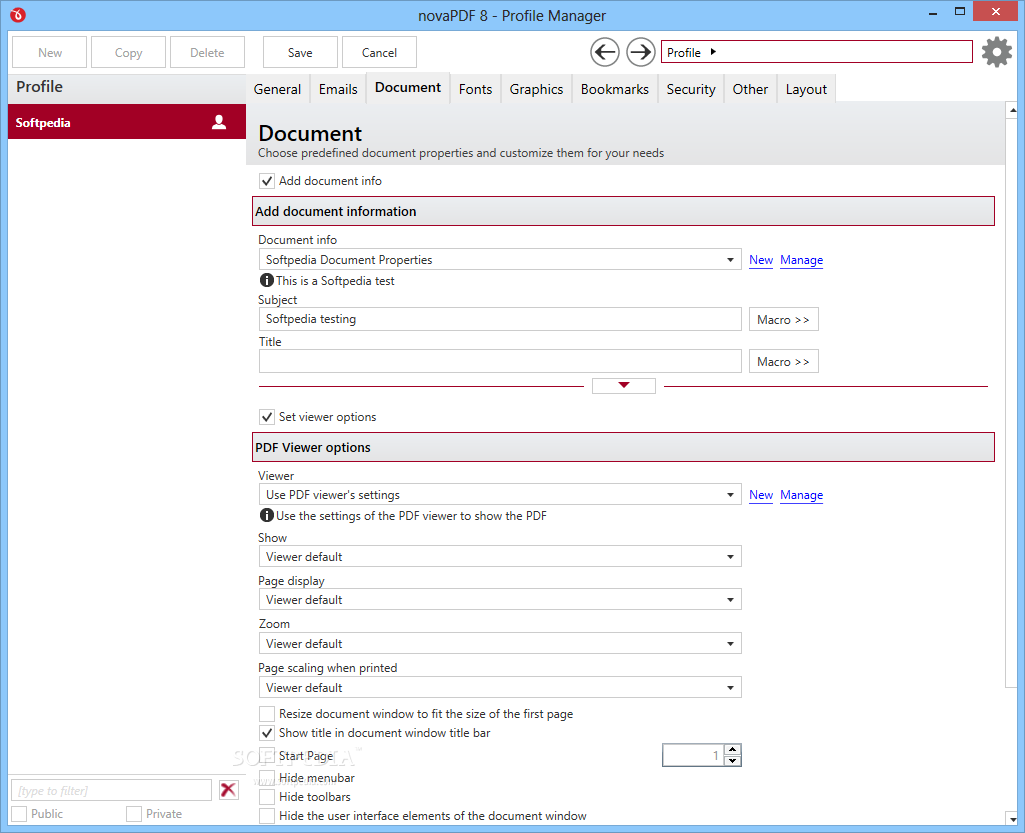Tick the Private filter checkbox
Screen dimensions: 1025x833
(x=134, y=813)
